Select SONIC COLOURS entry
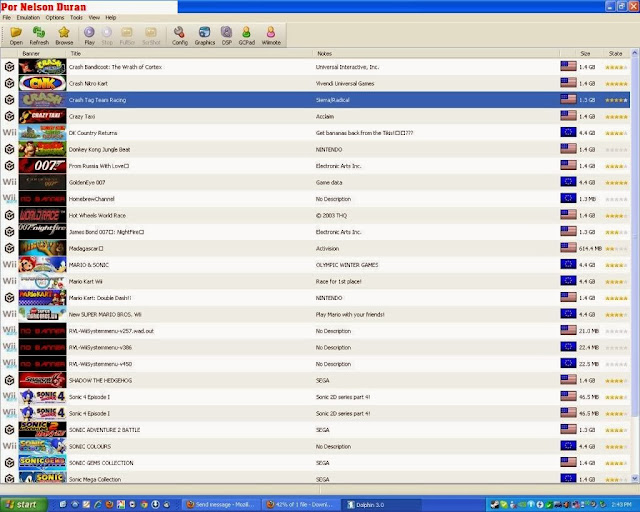 (x=89, y=446)
